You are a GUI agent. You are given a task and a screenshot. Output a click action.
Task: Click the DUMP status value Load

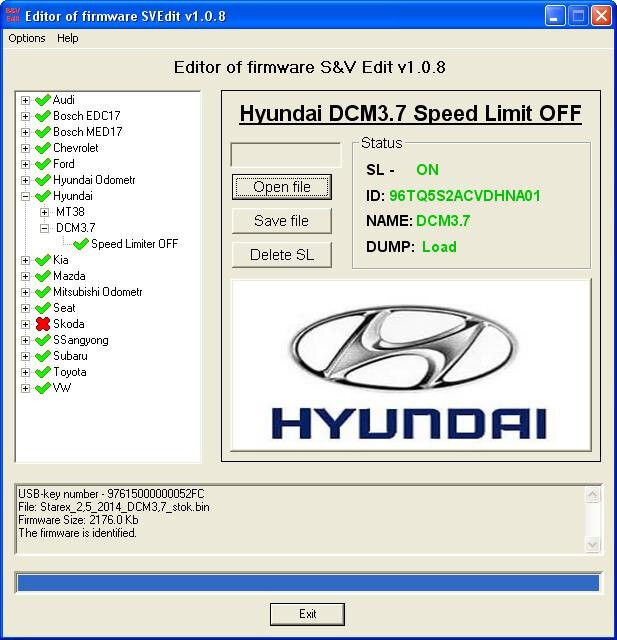tap(439, 247)
